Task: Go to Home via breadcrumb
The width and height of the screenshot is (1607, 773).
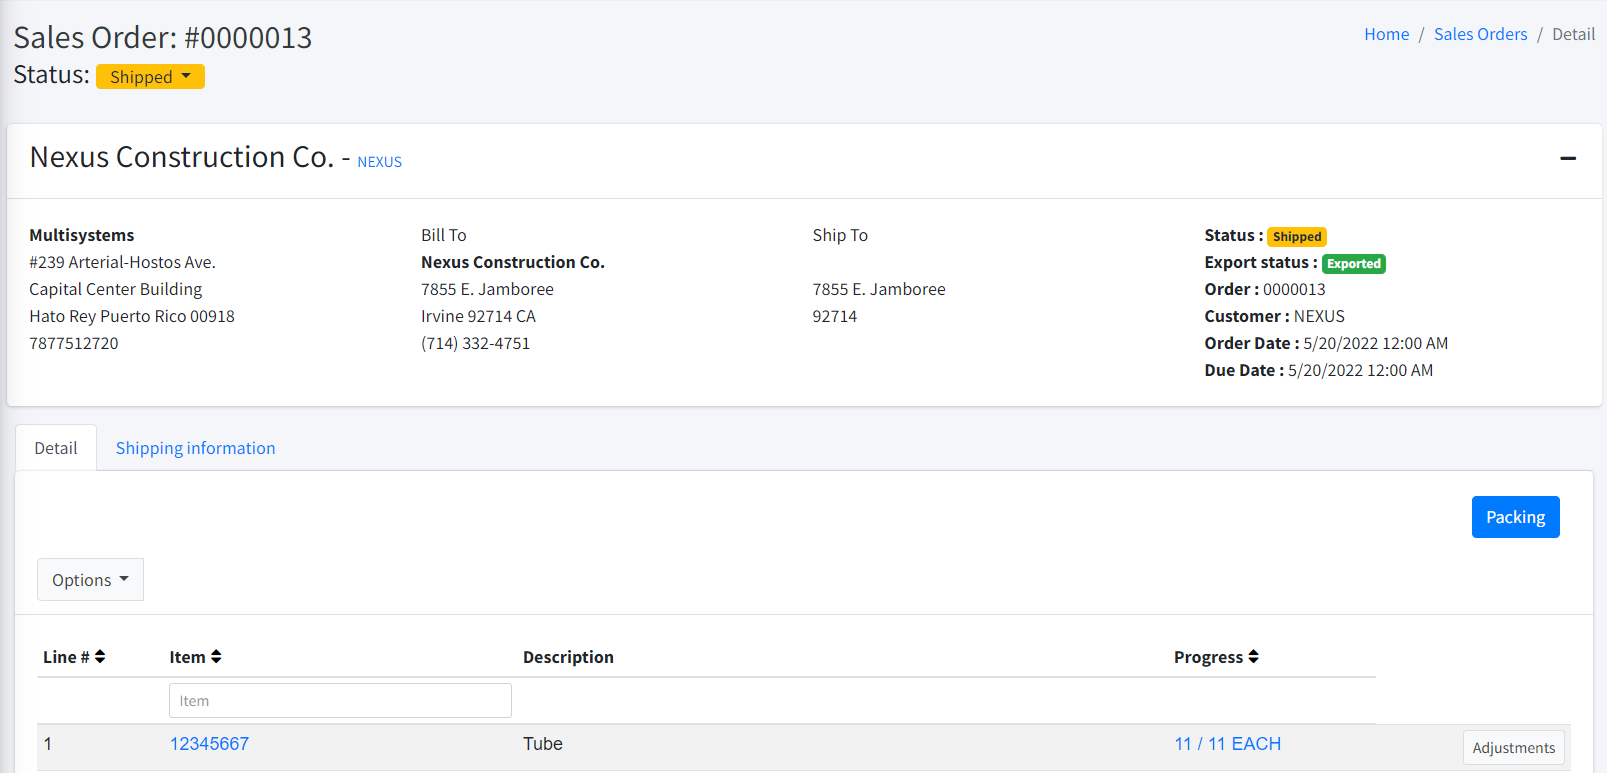Action: [1386, 34]
